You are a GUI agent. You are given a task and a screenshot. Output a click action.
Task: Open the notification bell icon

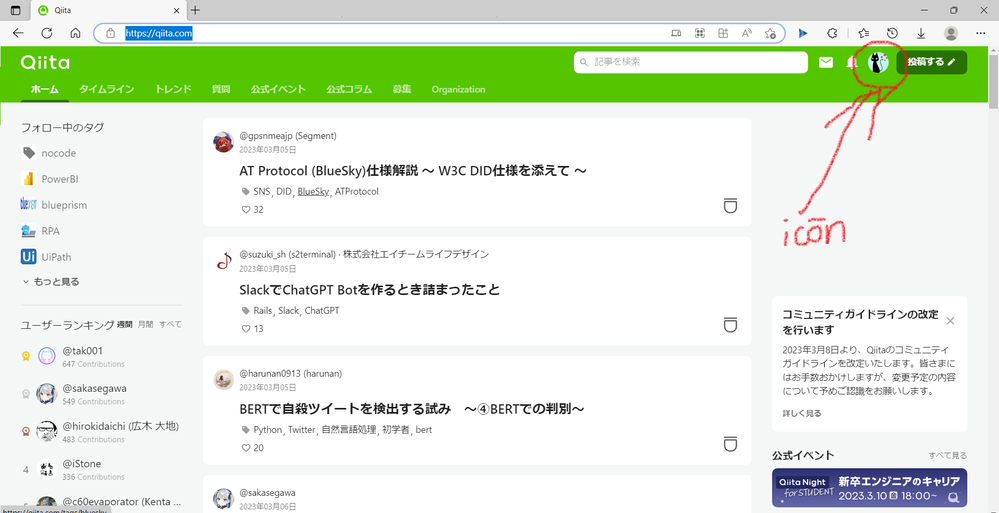point(851,62)
